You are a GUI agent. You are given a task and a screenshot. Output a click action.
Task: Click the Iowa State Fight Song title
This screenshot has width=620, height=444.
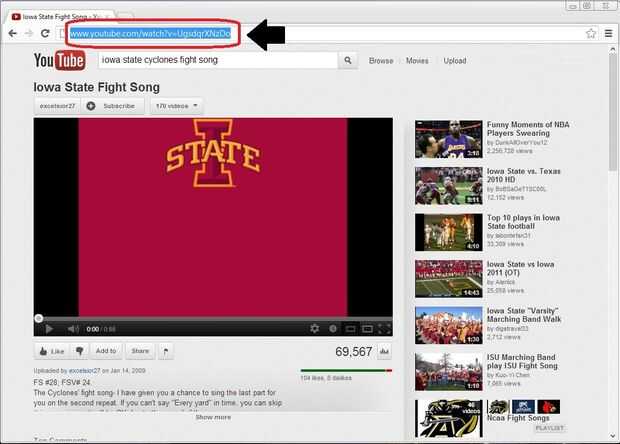click(96, 87)
